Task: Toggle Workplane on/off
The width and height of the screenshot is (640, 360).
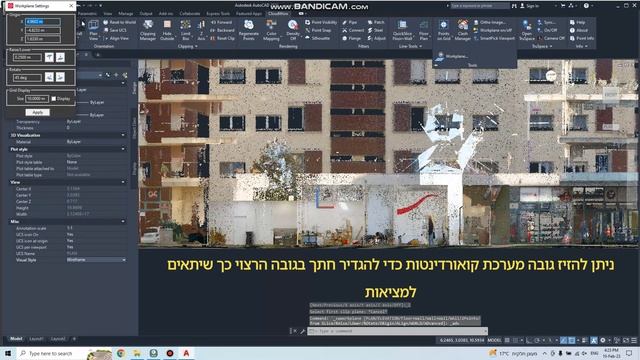Action: [x=493, y=30]
